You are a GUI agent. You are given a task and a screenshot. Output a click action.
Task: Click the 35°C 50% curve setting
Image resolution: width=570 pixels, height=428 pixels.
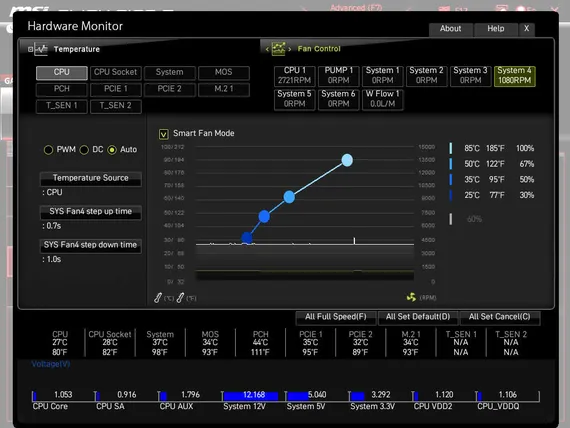492,180
